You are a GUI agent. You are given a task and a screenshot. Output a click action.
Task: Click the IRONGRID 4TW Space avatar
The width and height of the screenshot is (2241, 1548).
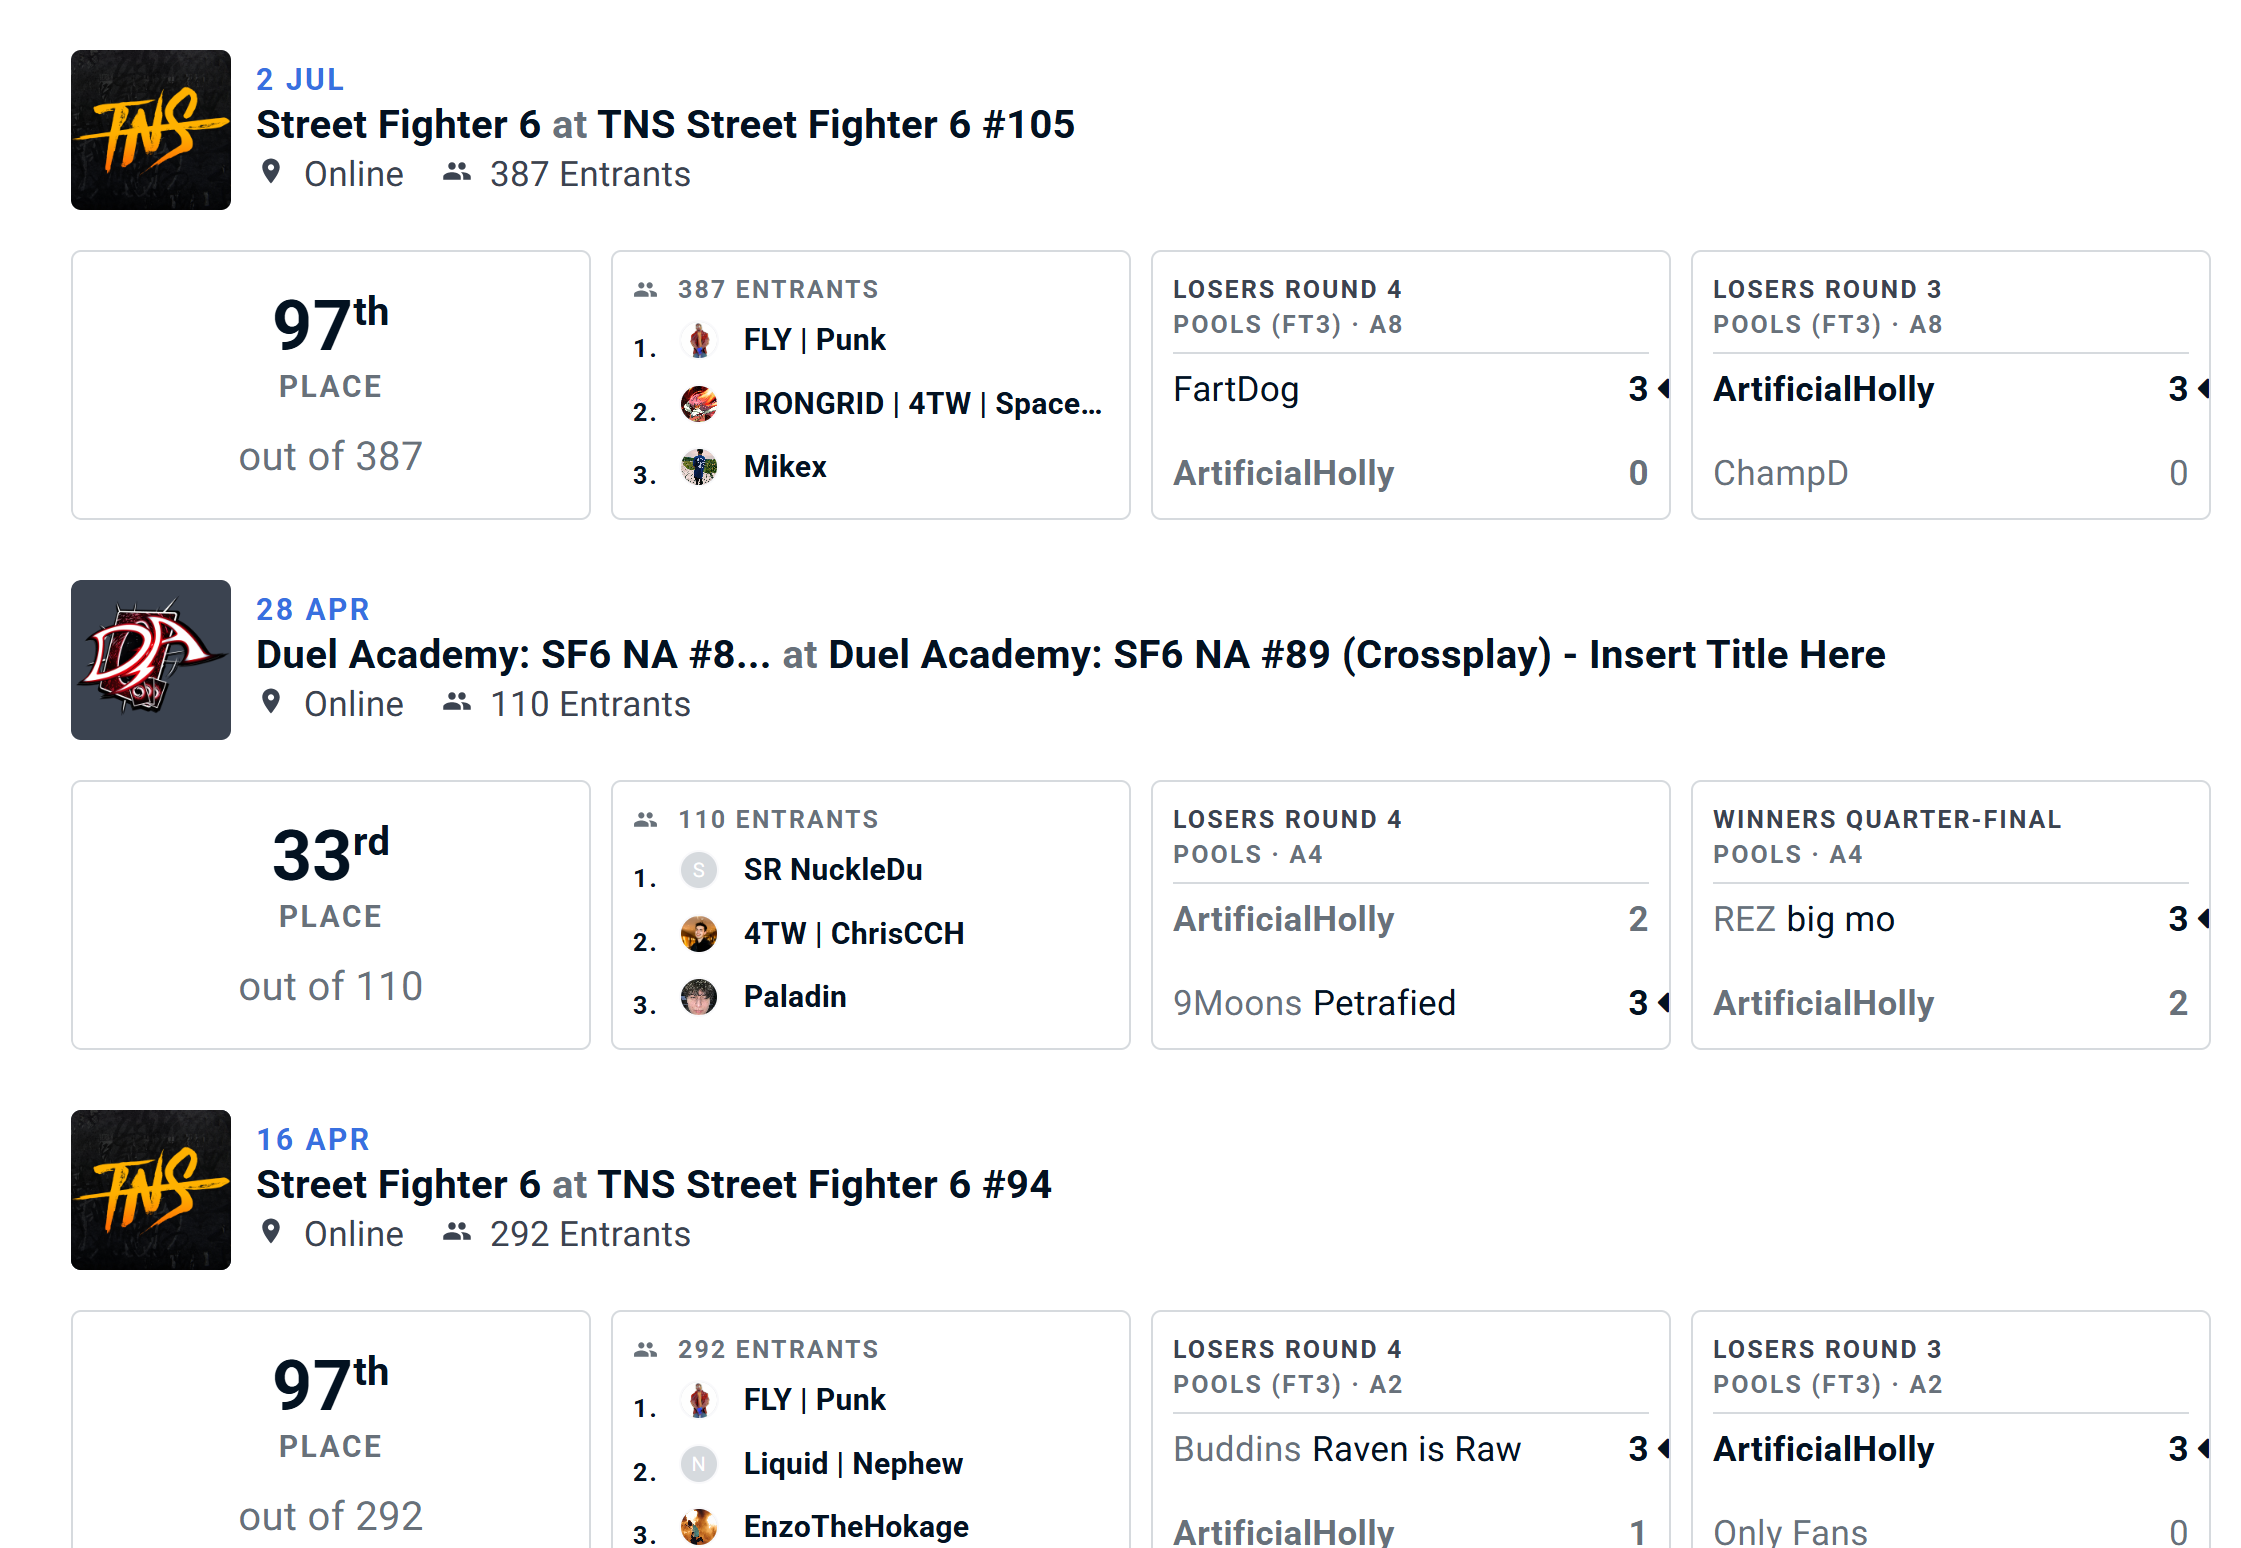pos(699,404)
